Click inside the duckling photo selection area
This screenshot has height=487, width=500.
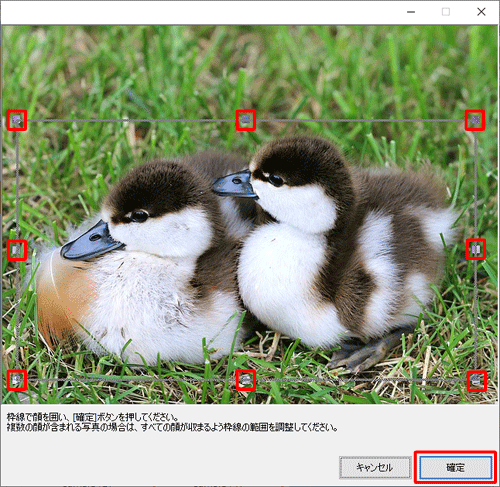pyautogui.click(x=246, y=250)
